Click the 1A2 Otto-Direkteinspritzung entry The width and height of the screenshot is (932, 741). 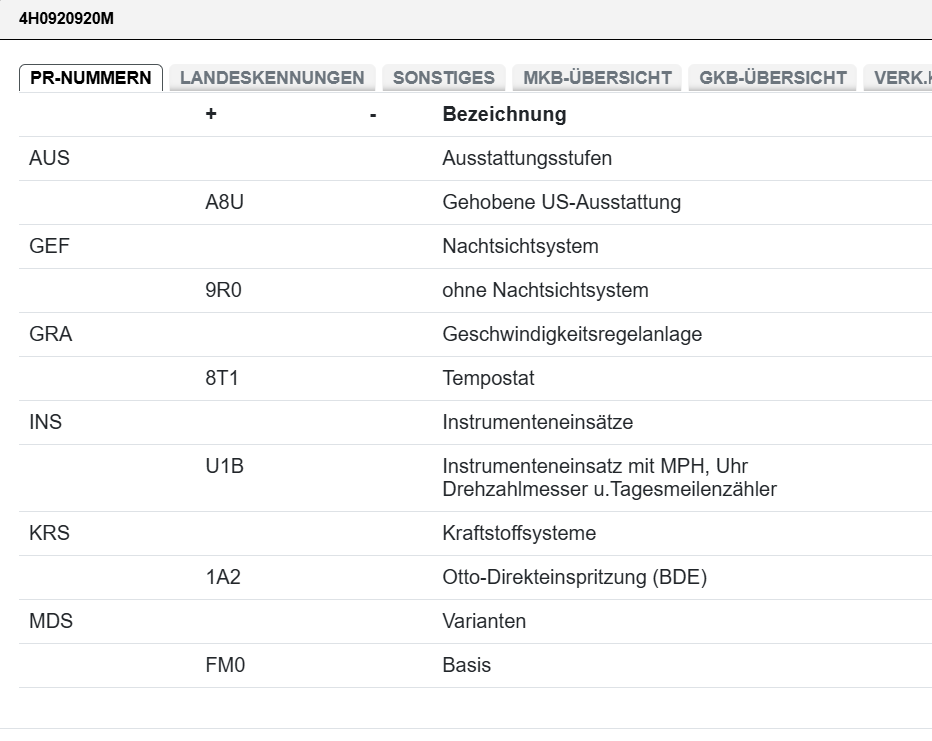pos(223,577)
